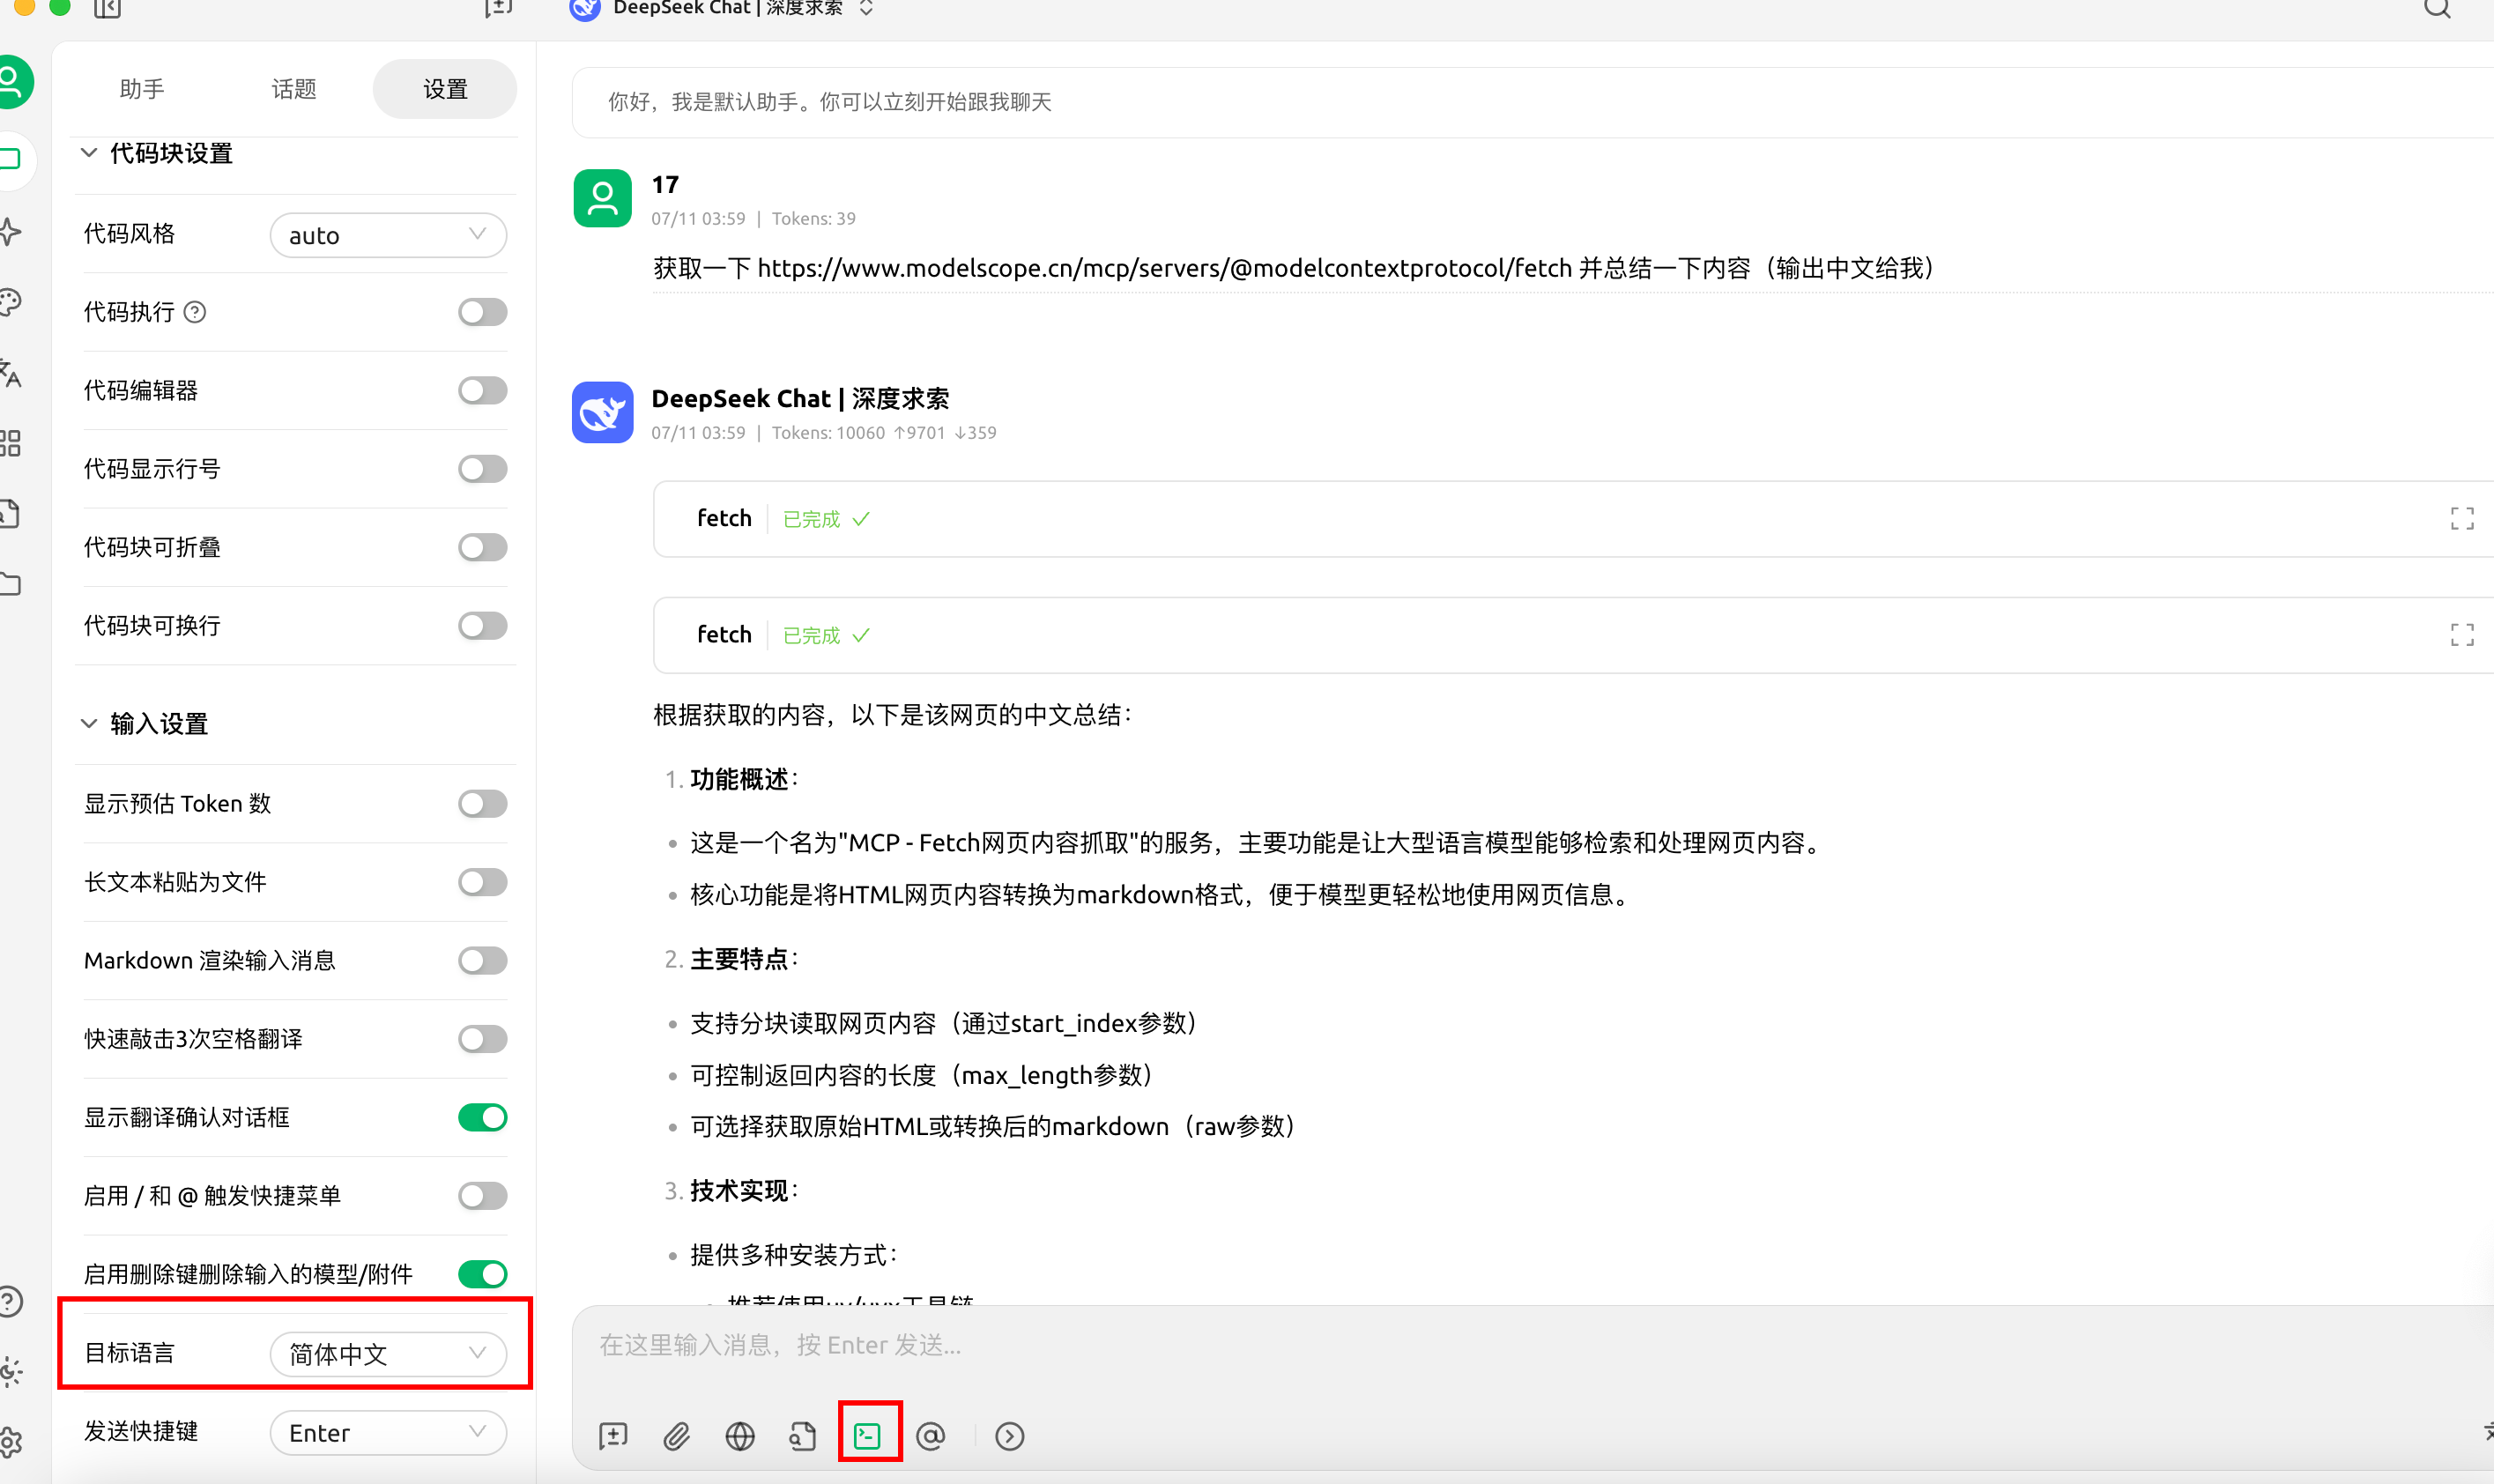This screenshot has width=2494, height=1484.
Task: Click the message input field
Action: [1534, 1345]
